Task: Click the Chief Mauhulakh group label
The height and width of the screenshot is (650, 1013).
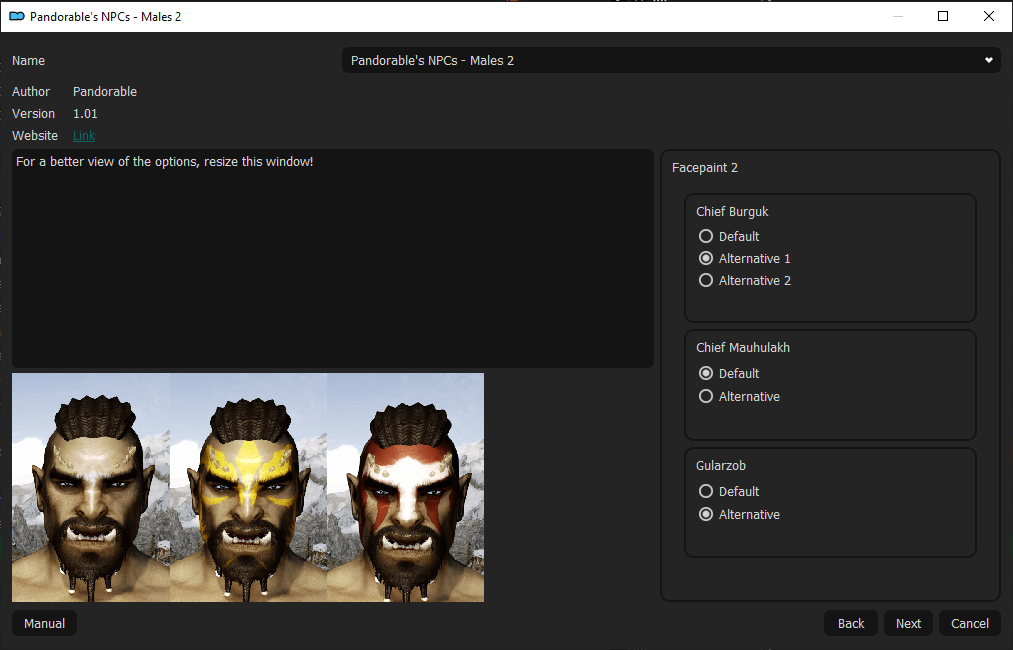Action: tap(743, 348)
